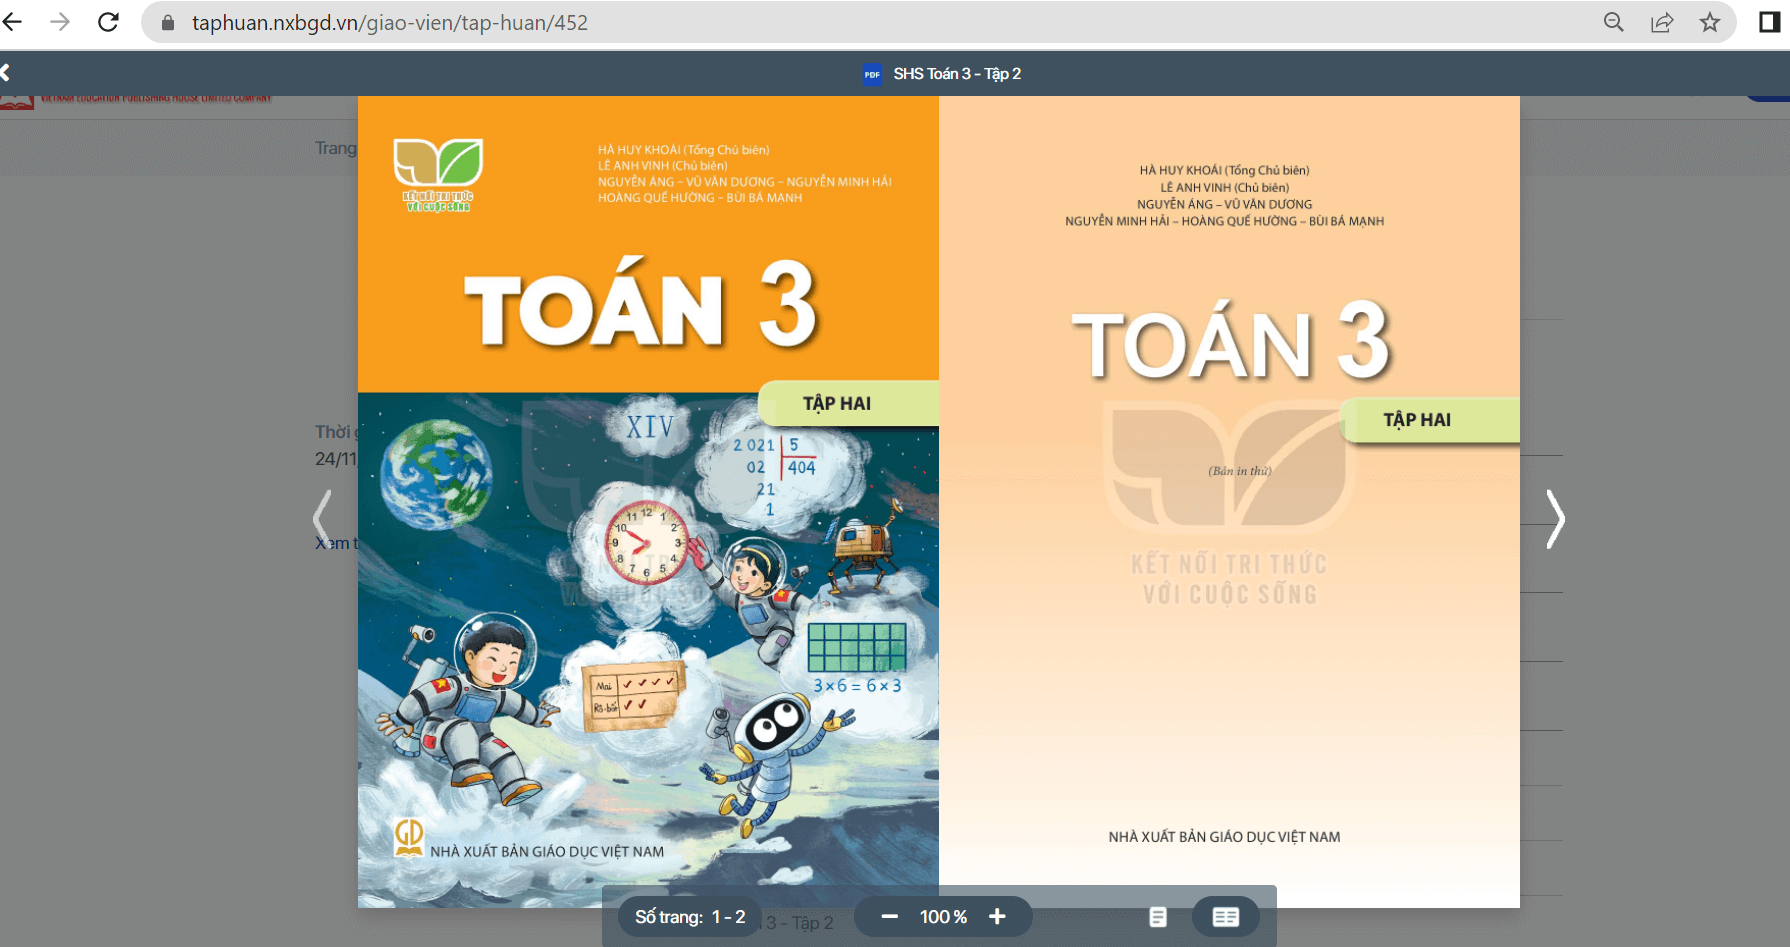This screenshot has width=1790, height=947.
Task: Share this page via share icon
Action: [1661, 22]
